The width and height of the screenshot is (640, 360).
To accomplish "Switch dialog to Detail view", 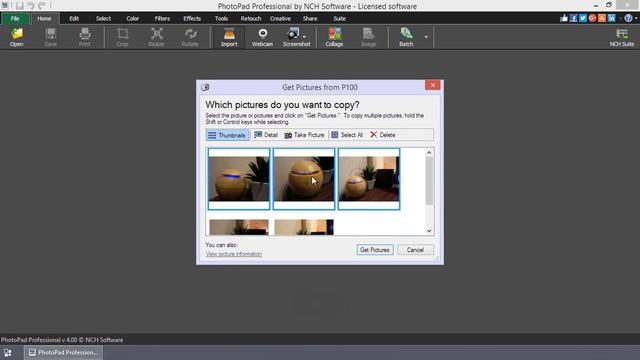I will (x=266, y=135).
